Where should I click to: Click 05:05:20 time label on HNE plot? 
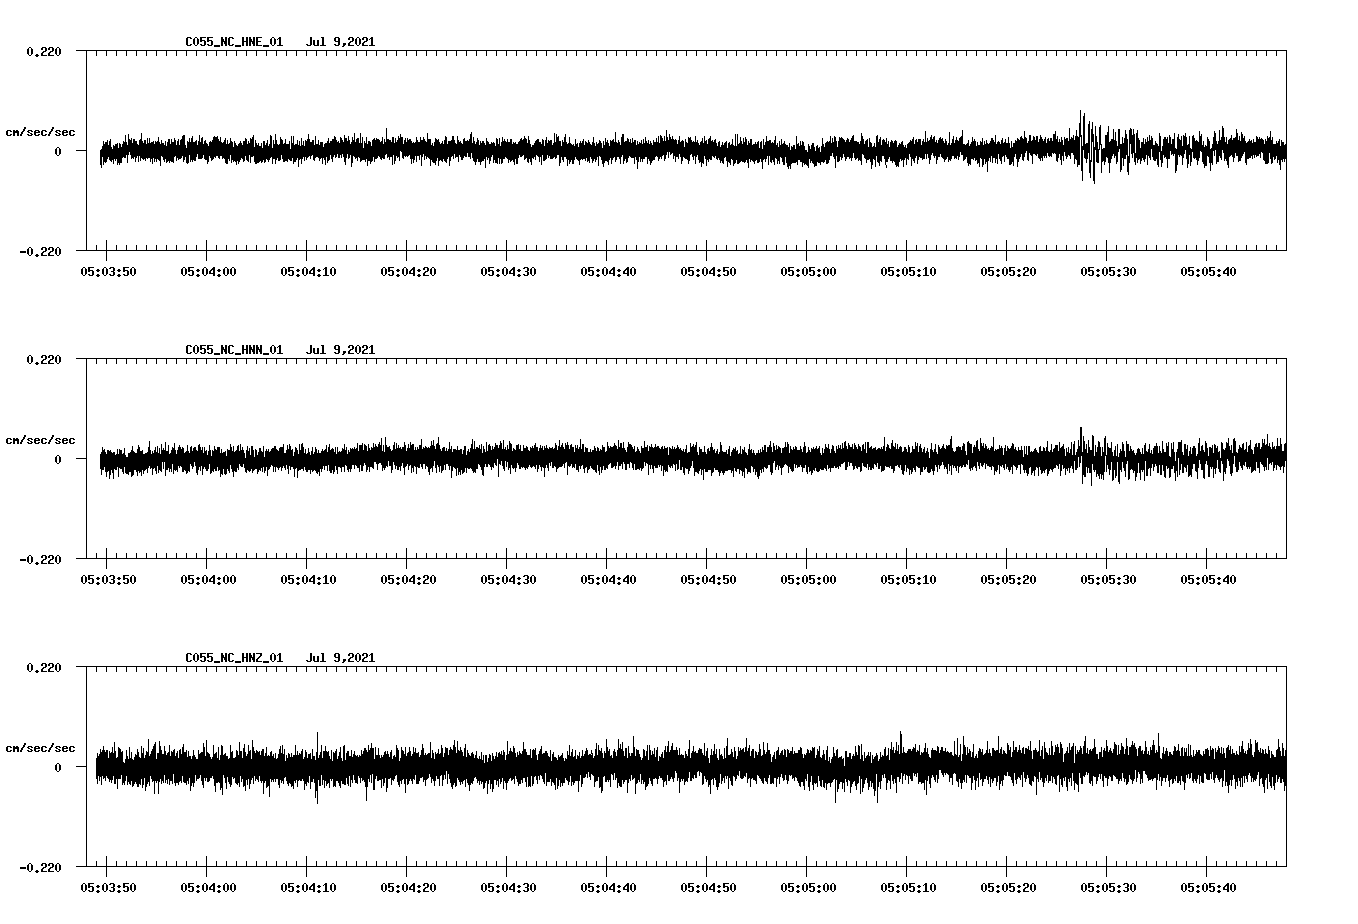(x=1008, y=272)
